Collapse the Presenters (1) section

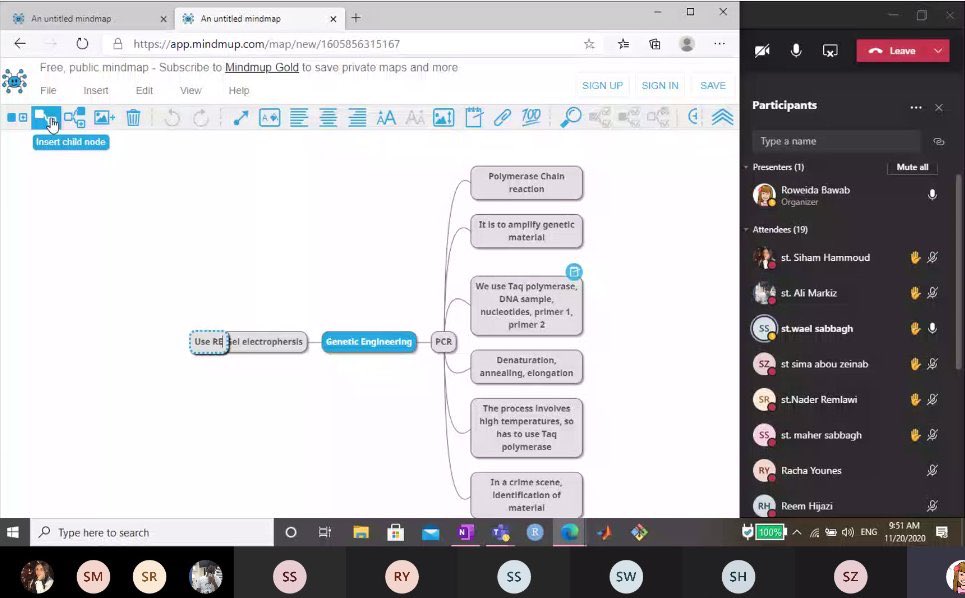coord(745,167)
